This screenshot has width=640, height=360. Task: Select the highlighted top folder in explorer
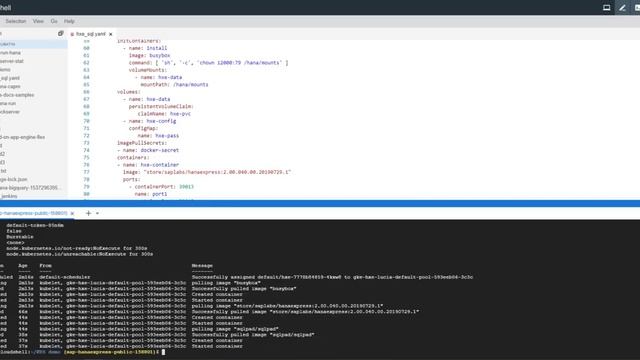pyautogui.click(x=33, y=44)
